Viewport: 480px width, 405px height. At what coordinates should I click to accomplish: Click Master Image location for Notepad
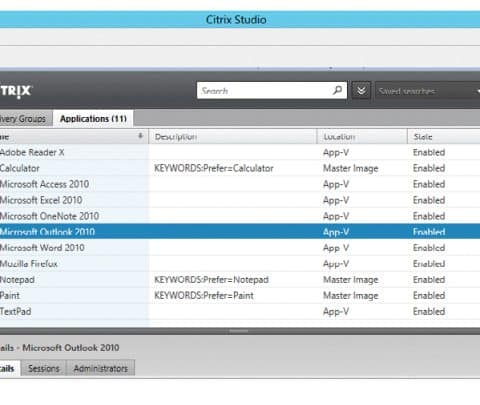click(x=351, y=280)
